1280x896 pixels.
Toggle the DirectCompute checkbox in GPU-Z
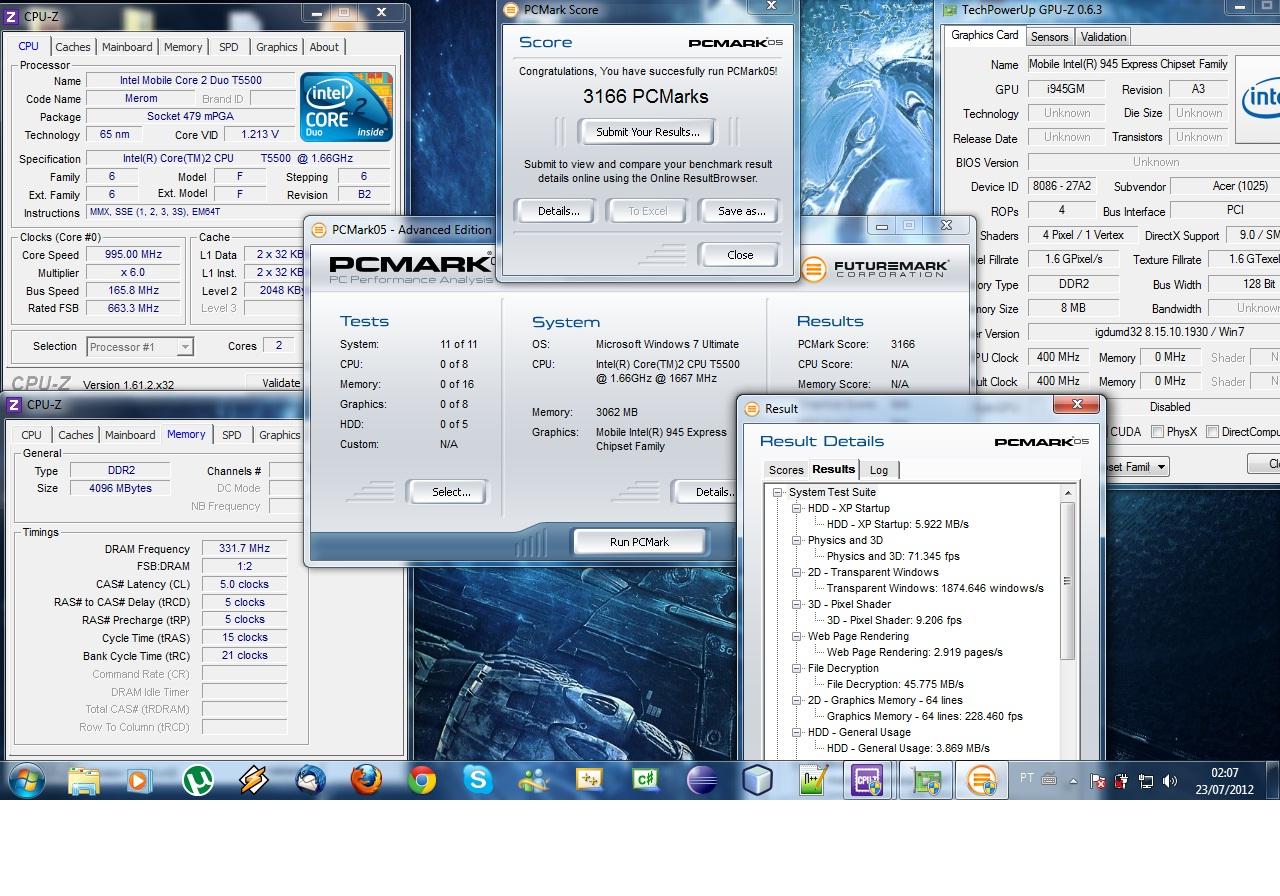[1212, 432]
